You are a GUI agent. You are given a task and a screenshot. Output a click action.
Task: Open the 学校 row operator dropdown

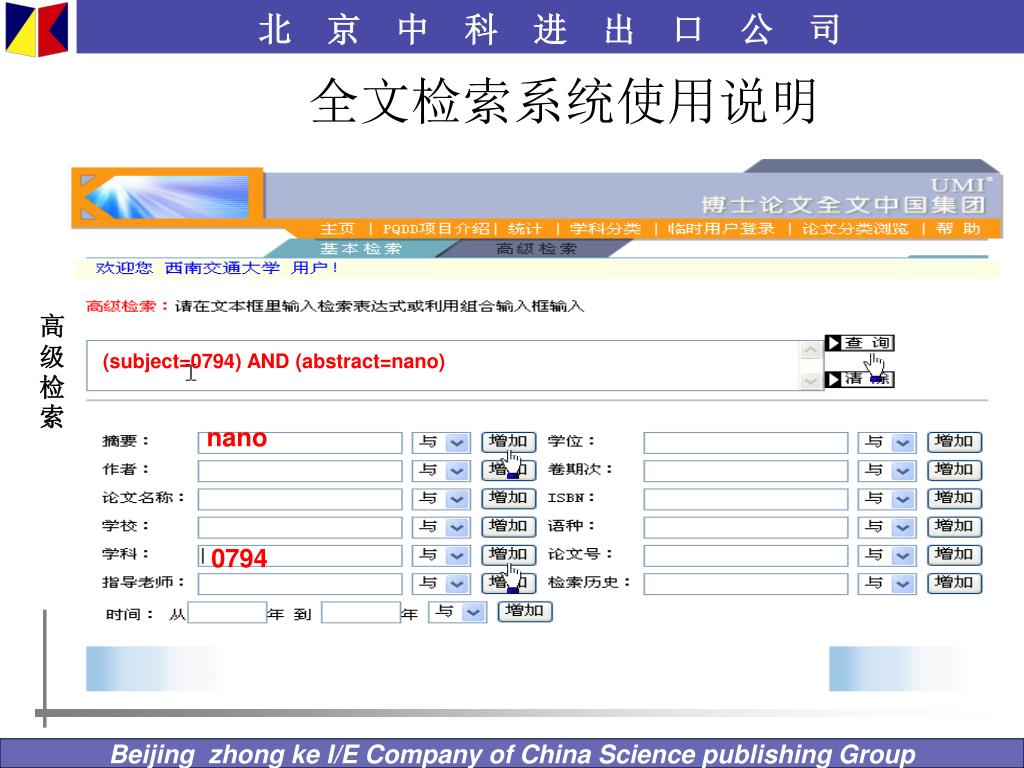coord(441,527)
